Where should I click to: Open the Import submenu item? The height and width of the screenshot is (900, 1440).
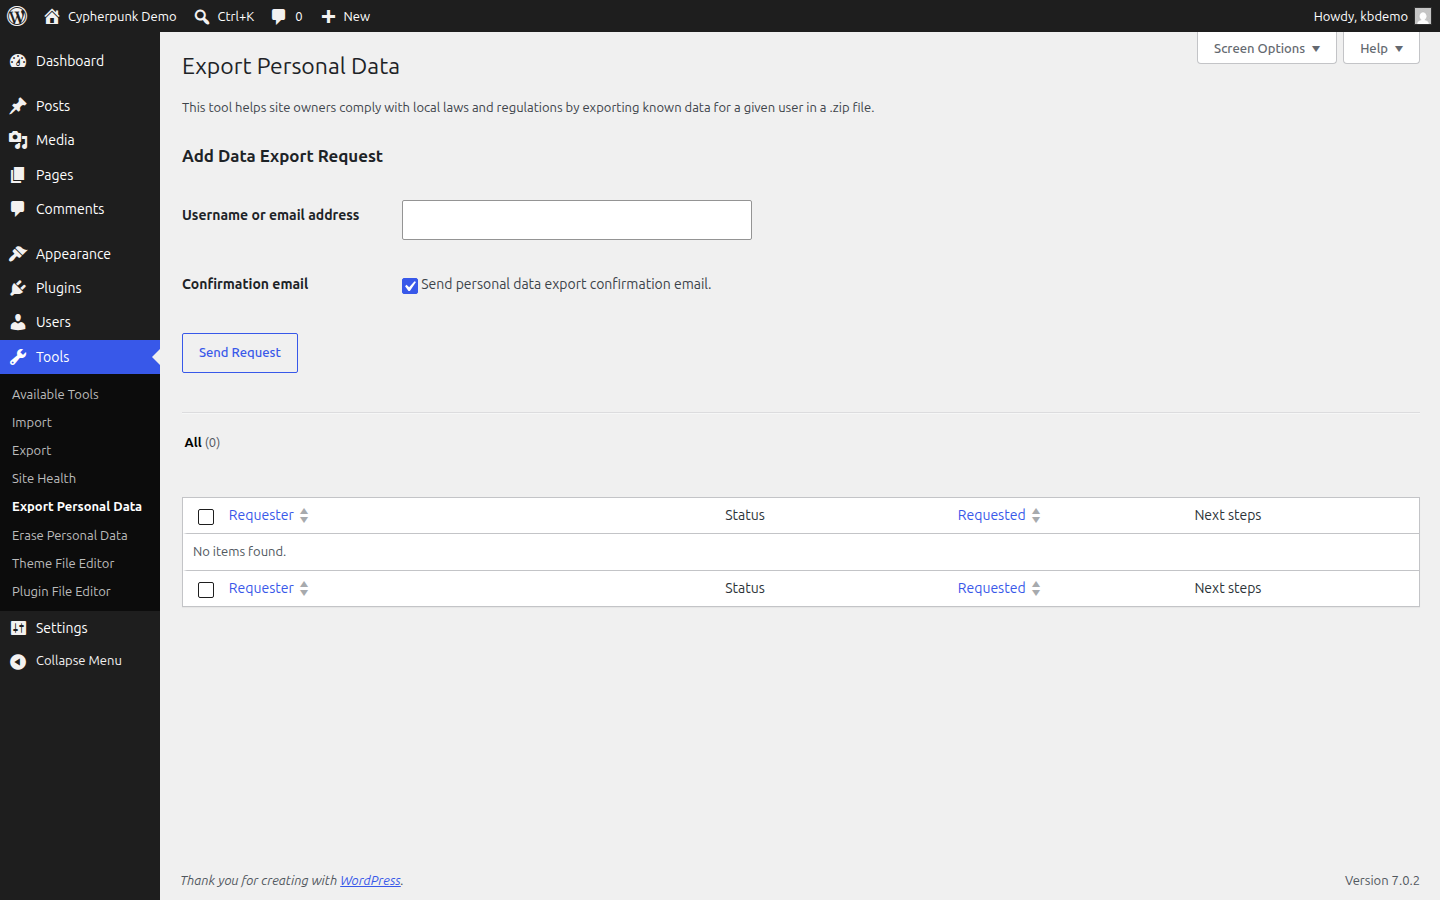click(32, 422)
